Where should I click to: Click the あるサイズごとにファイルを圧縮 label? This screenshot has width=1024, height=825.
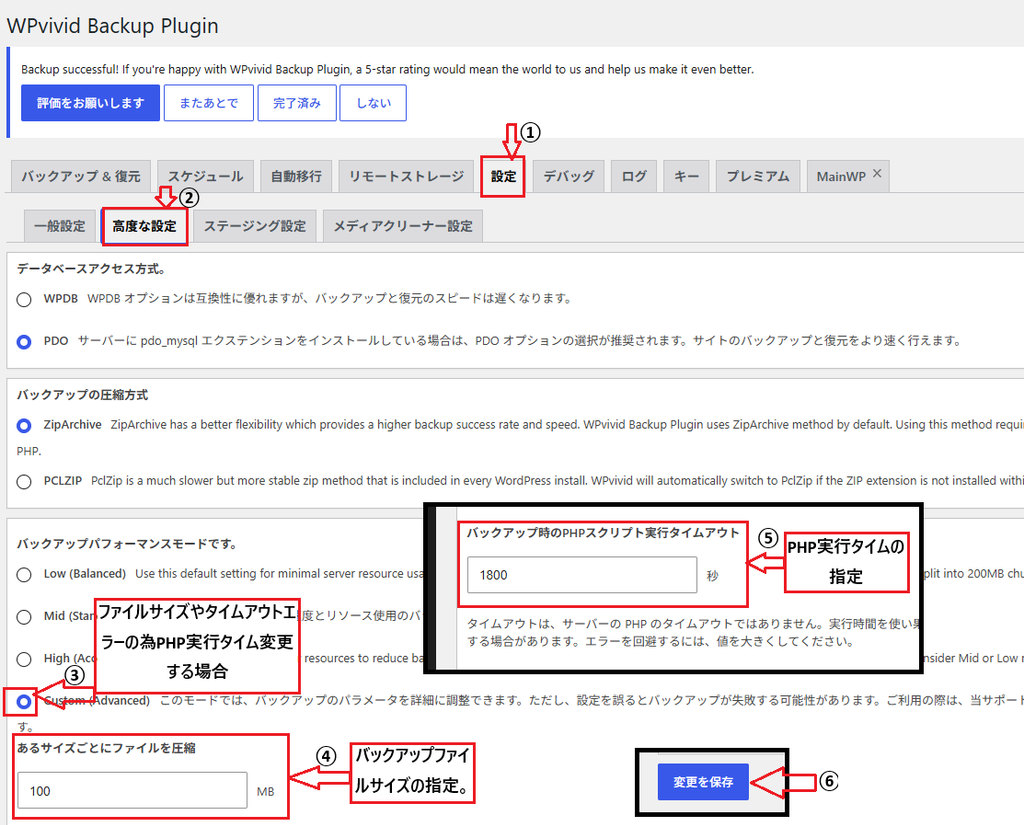(106, 749)
